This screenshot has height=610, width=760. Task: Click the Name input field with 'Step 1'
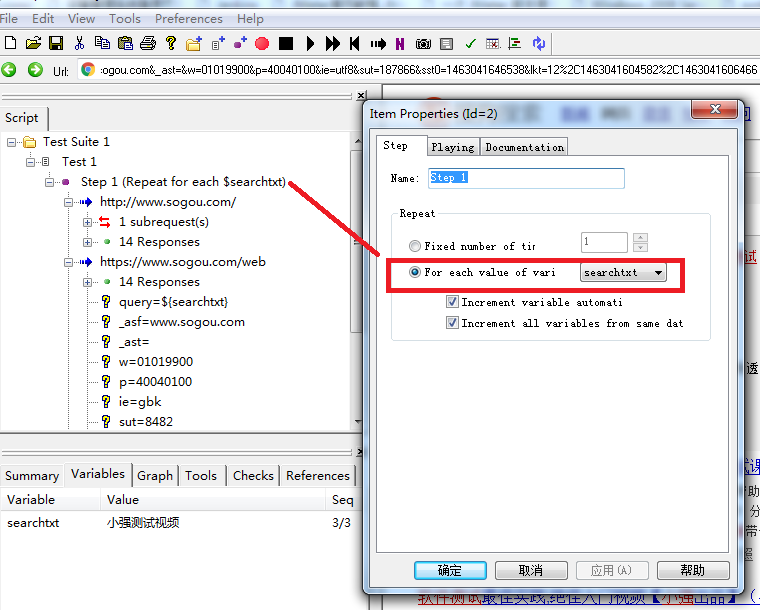coord(526,178)
